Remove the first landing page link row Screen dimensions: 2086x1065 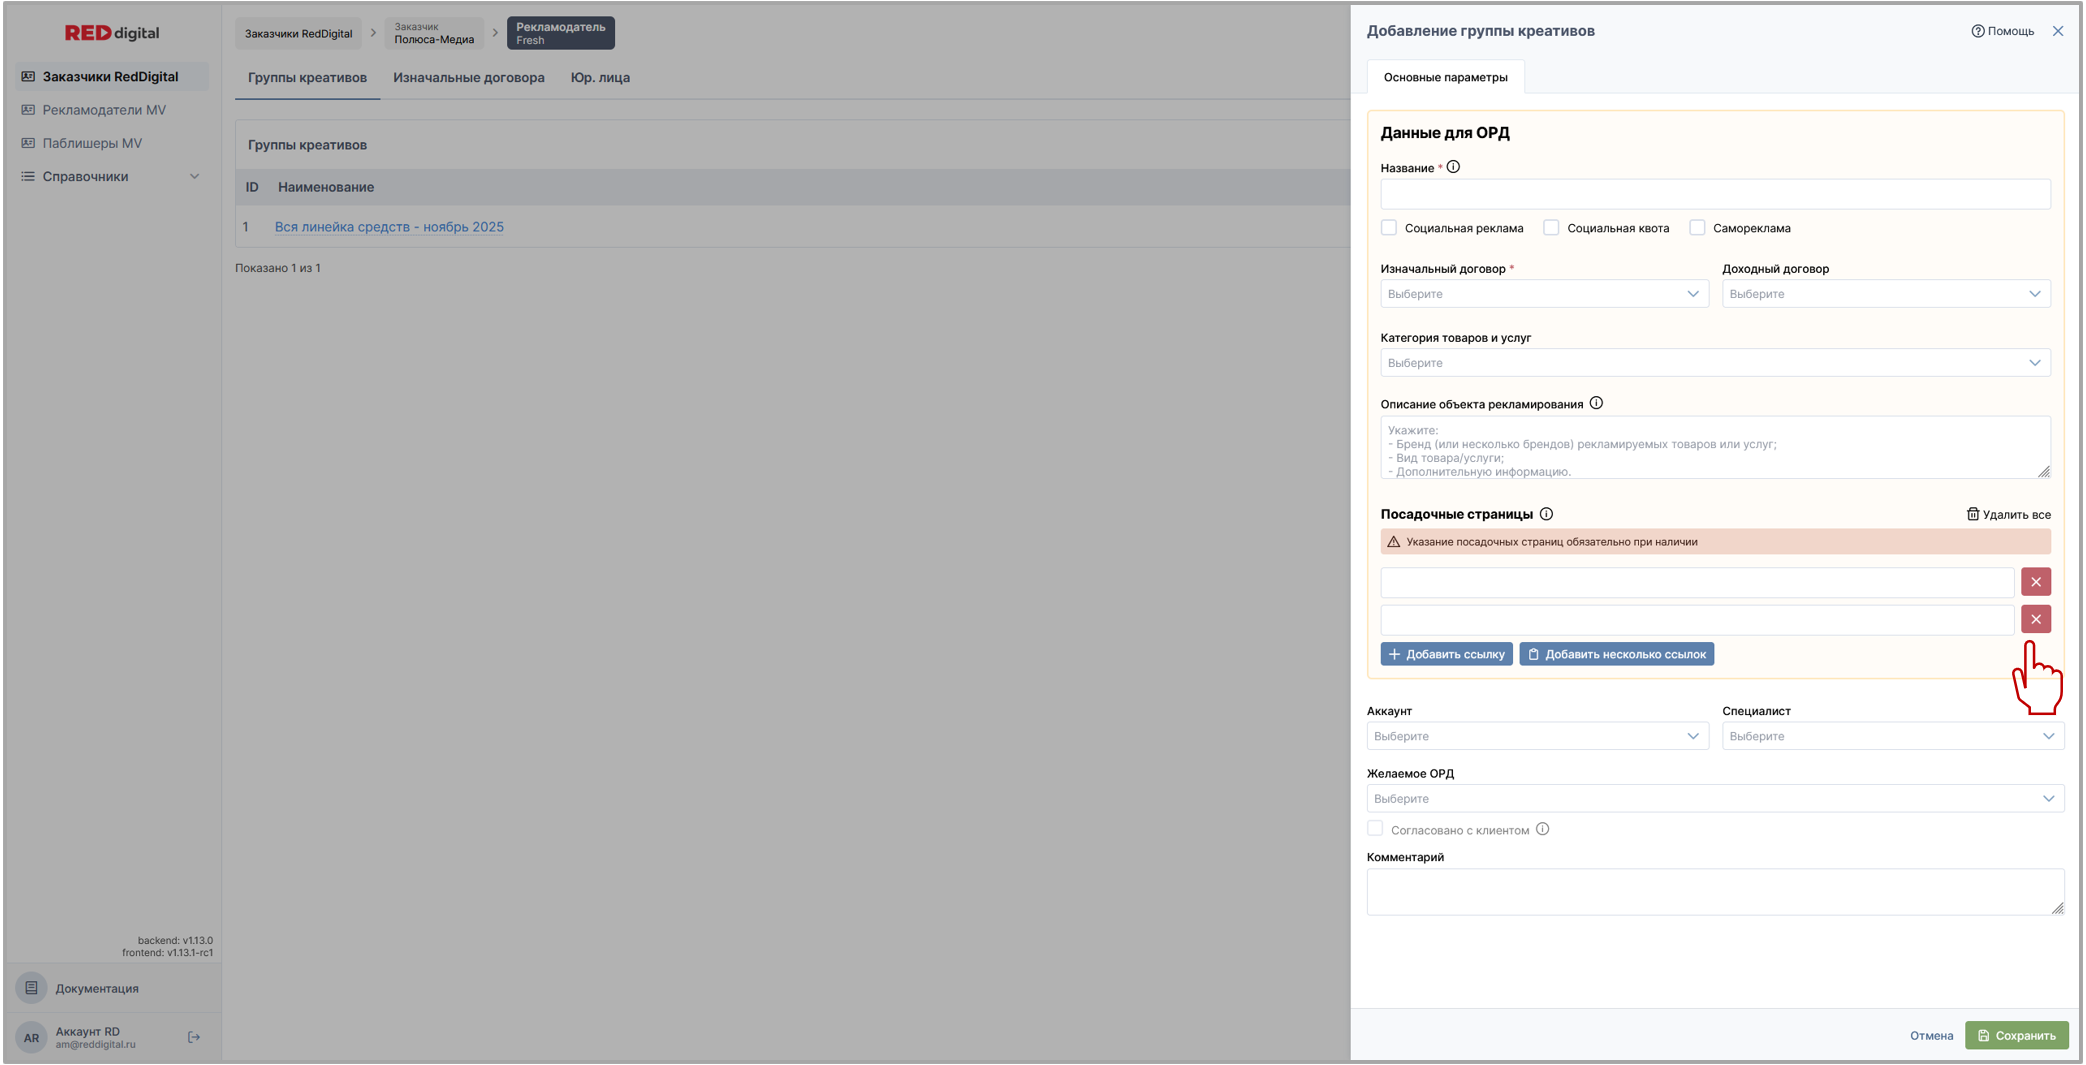pos(2035,582)
